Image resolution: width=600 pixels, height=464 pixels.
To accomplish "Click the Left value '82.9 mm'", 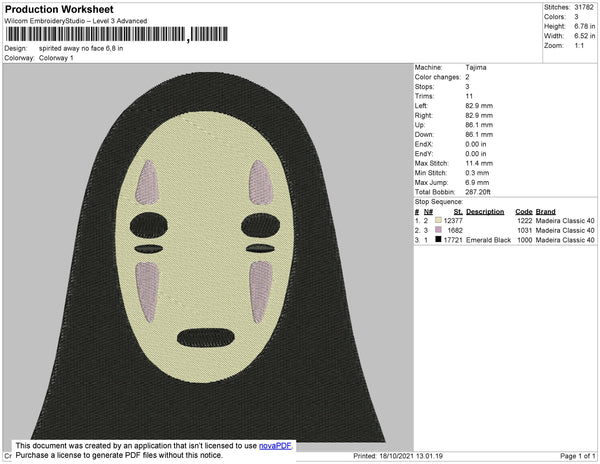I will tap(479, 106).
